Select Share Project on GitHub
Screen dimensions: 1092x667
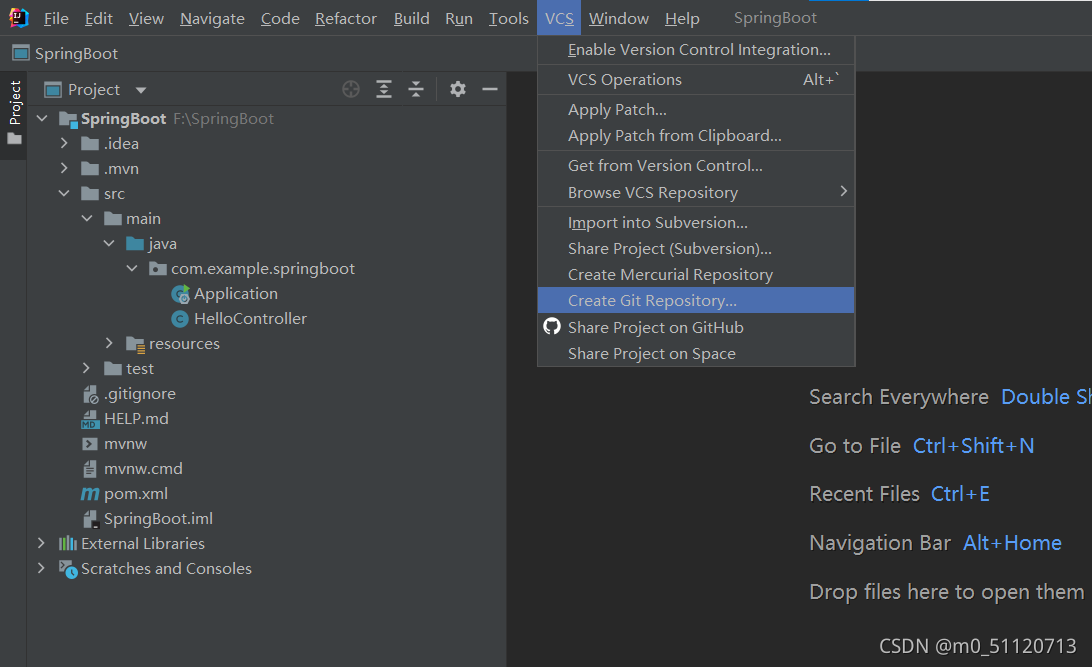pyautogui.click(x=696, y=327)
